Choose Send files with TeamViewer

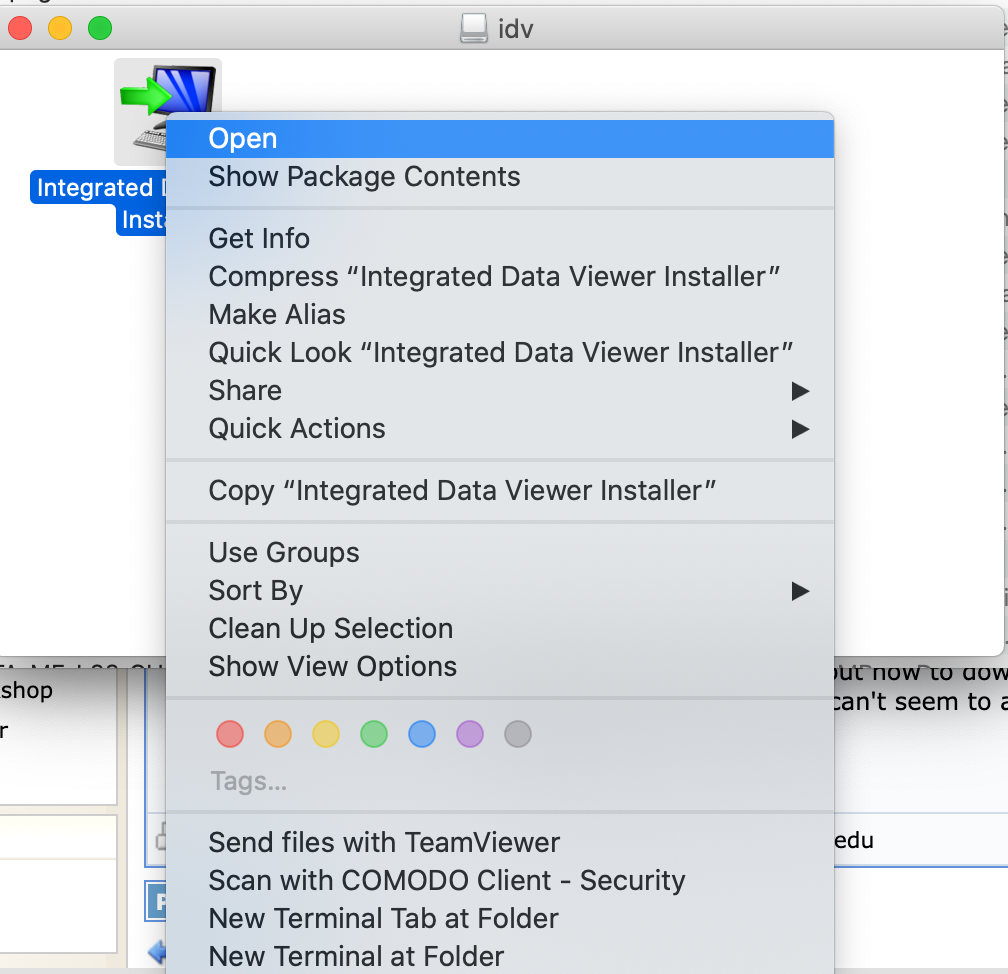(x=384, y=843)
